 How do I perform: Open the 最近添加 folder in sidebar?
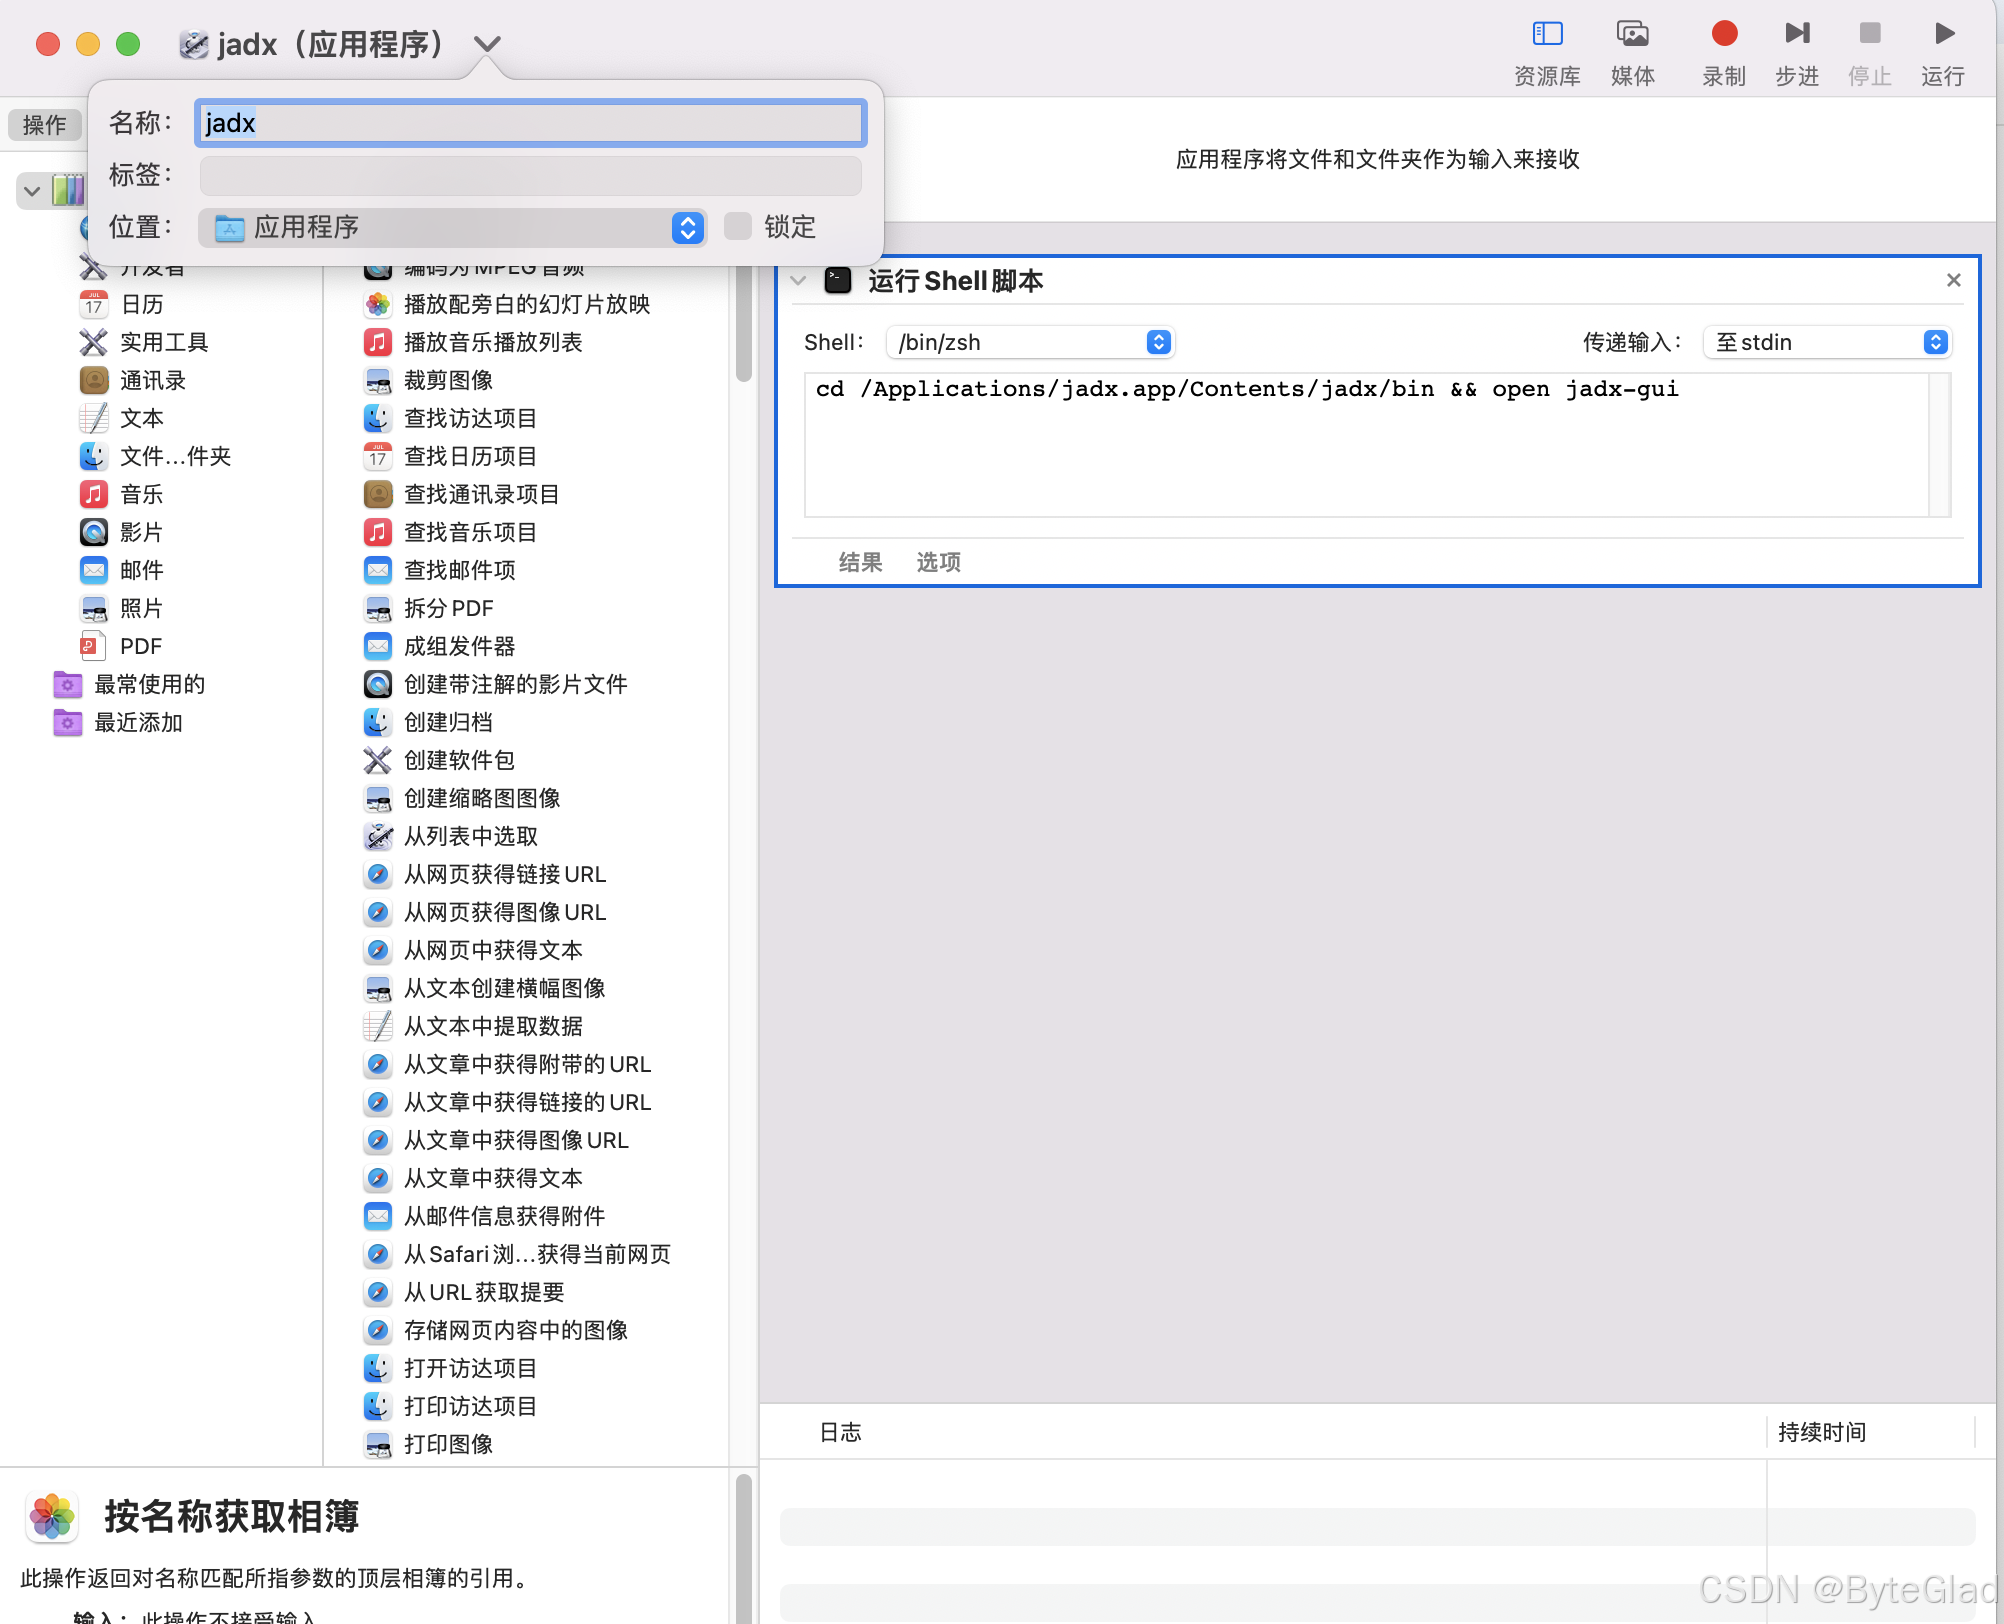[x=137, y=722]
